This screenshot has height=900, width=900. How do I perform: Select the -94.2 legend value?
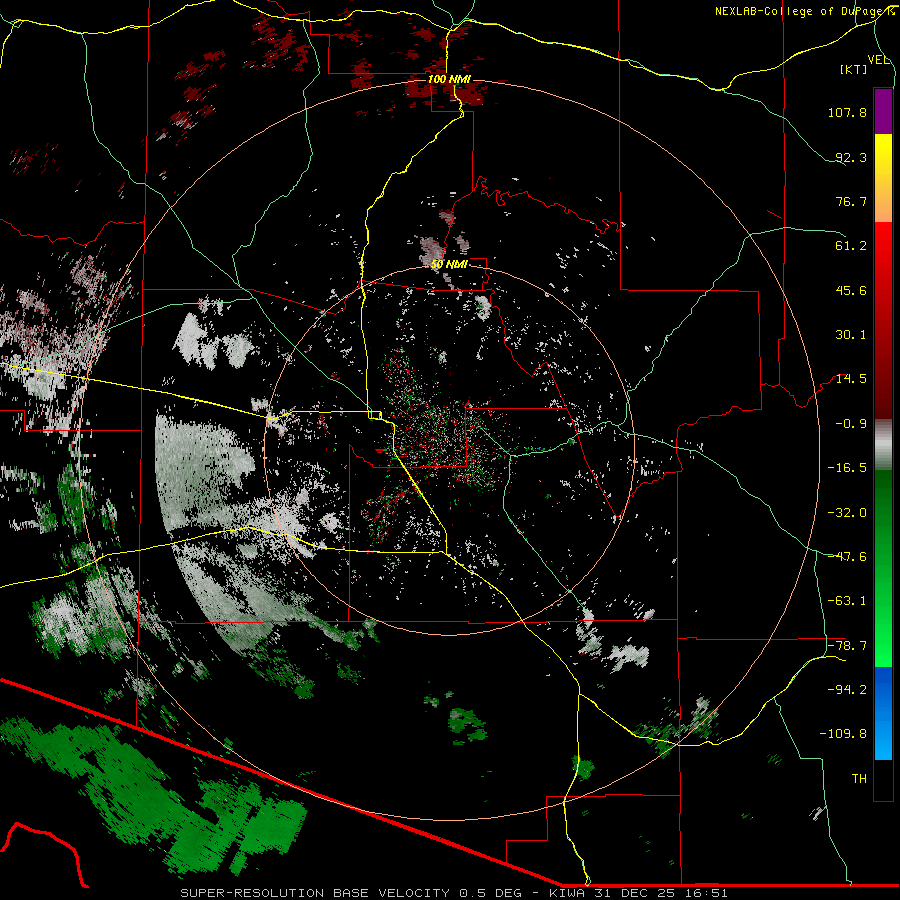click(847, 689)
